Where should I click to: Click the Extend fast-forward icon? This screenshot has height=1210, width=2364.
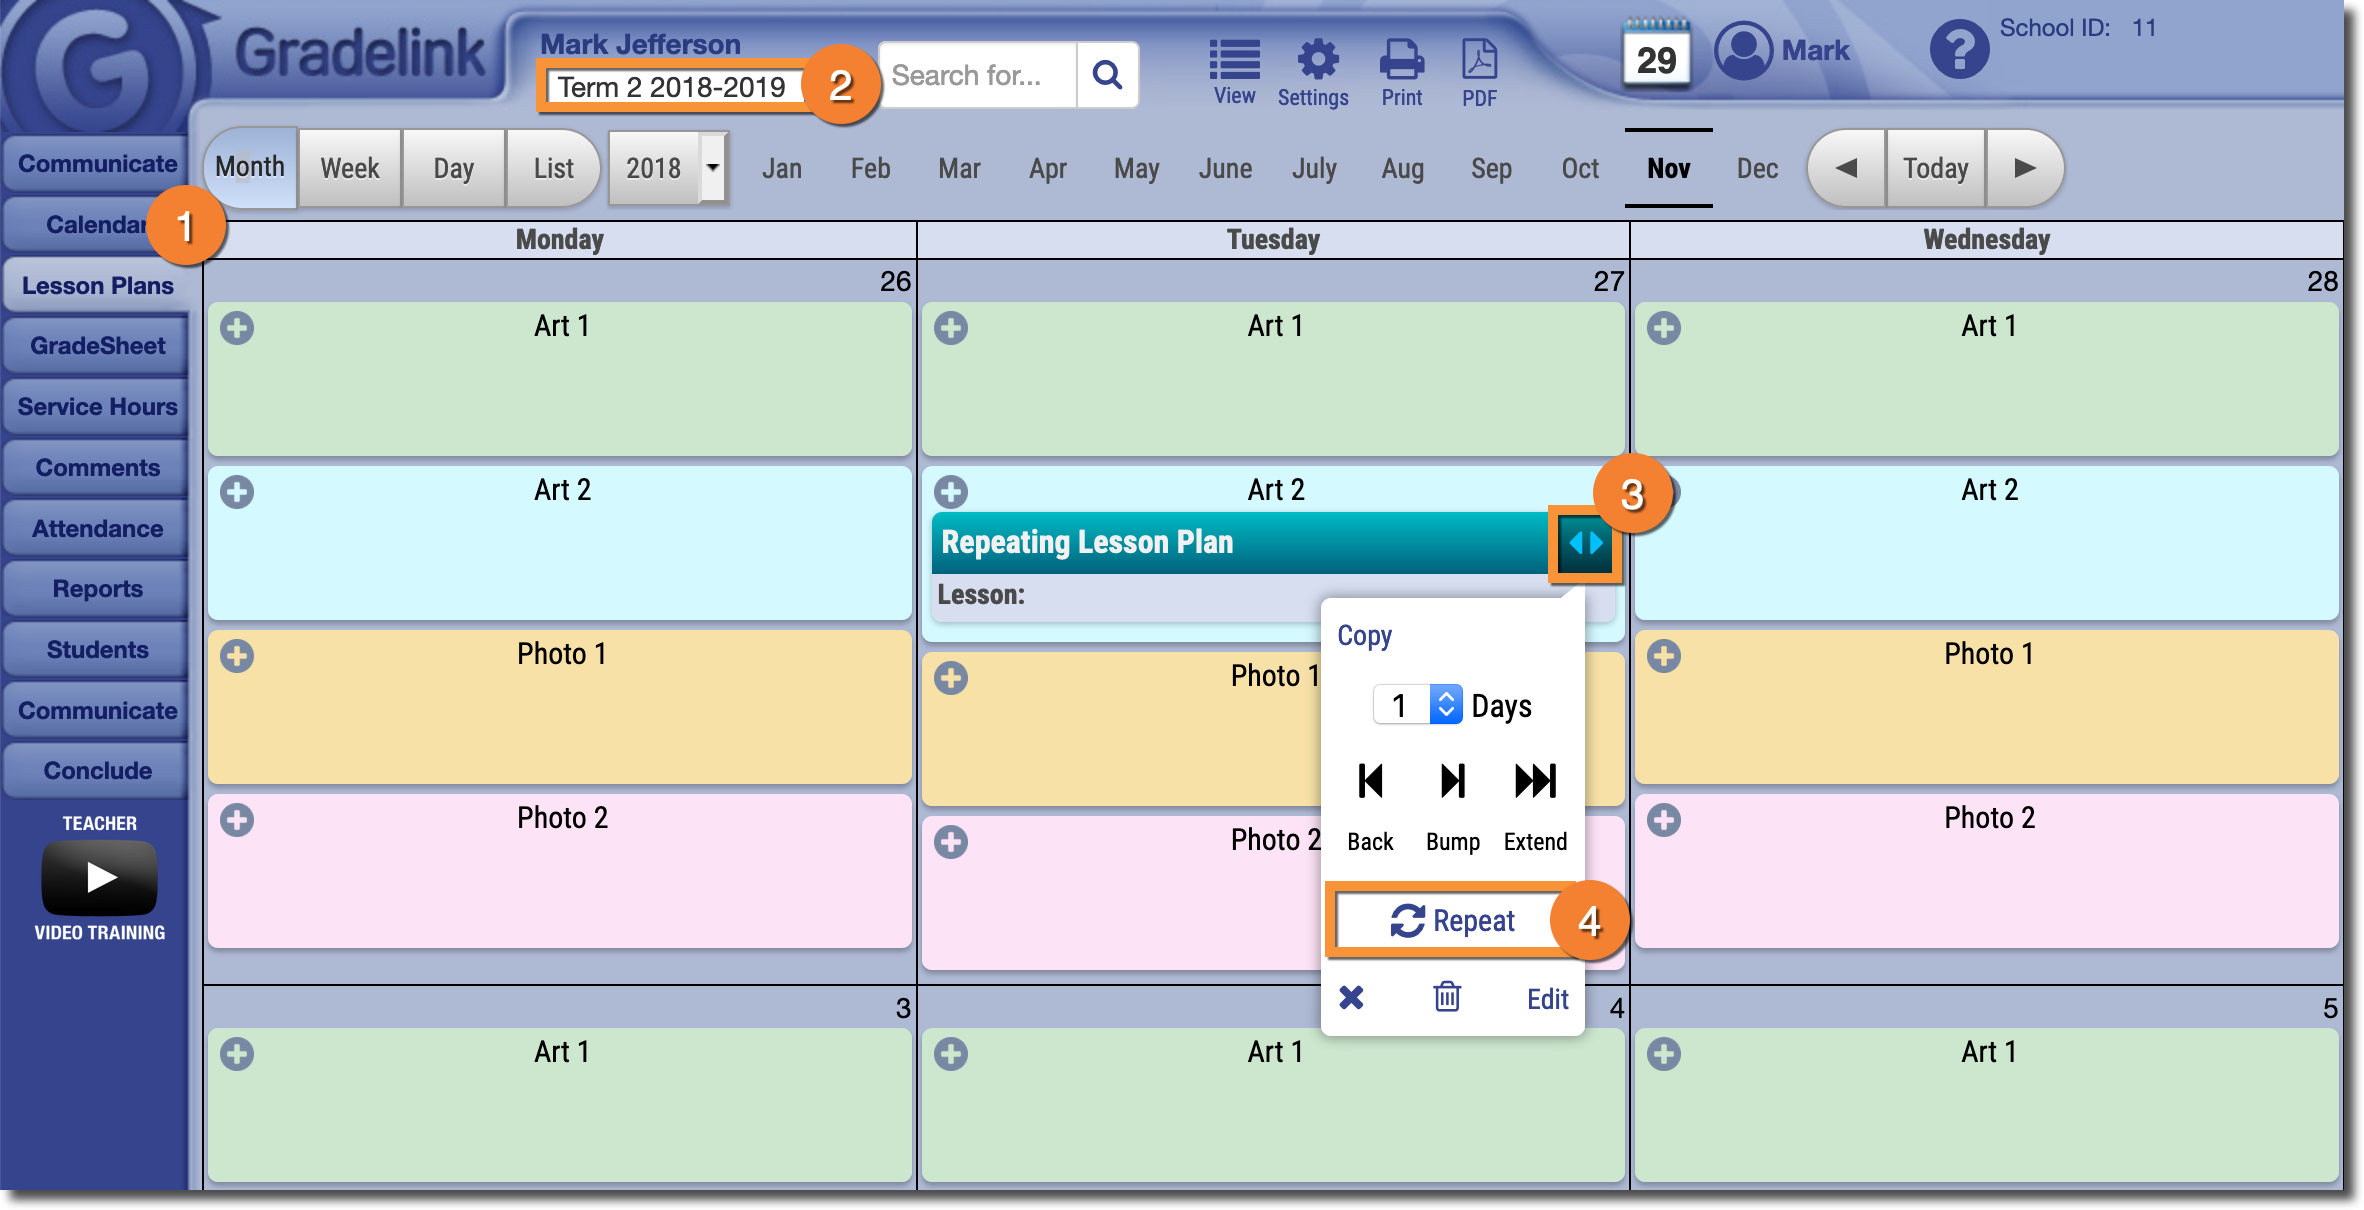[x=1535, y=781]
